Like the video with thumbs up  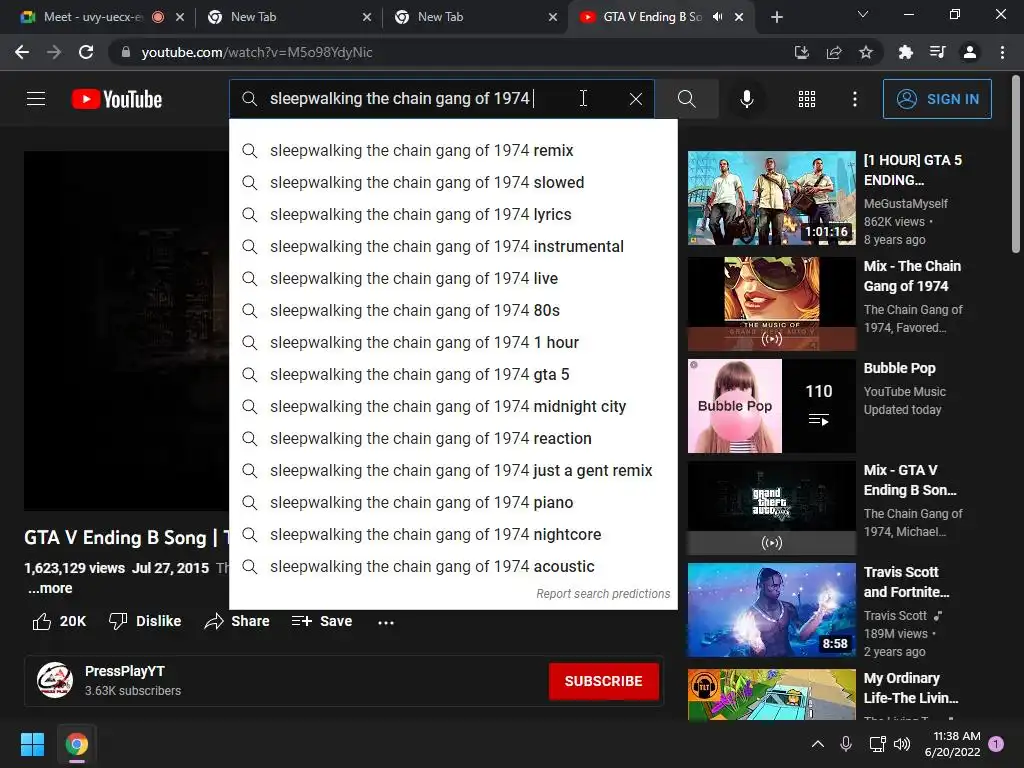(59, 621)
